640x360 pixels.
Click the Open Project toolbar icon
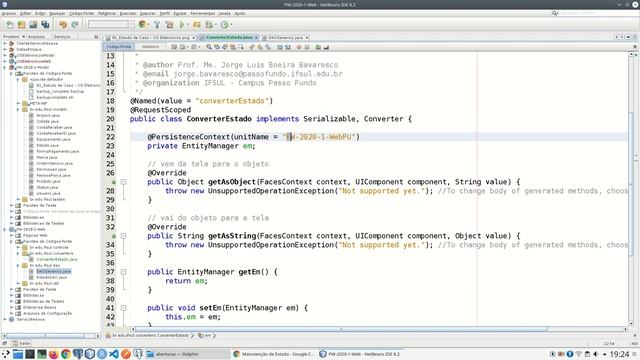[x=33, y=24]
